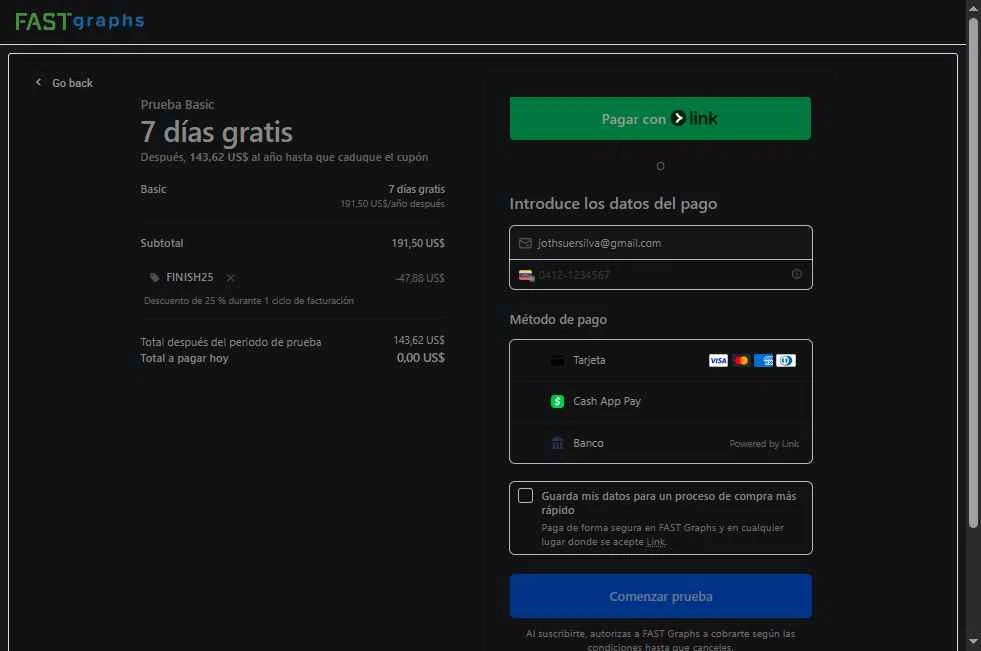Screen dimensions: 981x651
Task: Click the '7 días gratis' heading
Action: coord(216,132)
